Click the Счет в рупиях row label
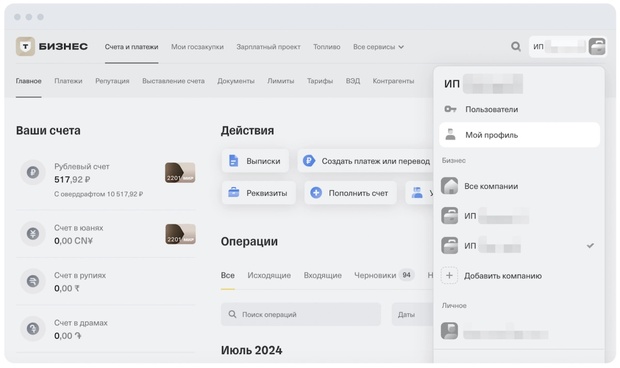 80,275
